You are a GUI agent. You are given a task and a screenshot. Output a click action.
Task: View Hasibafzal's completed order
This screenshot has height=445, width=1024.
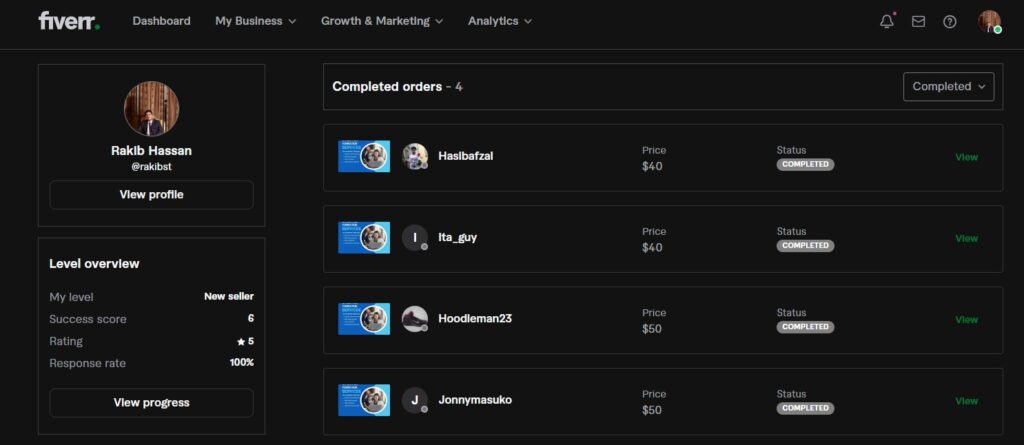click(x=966, y=157)
